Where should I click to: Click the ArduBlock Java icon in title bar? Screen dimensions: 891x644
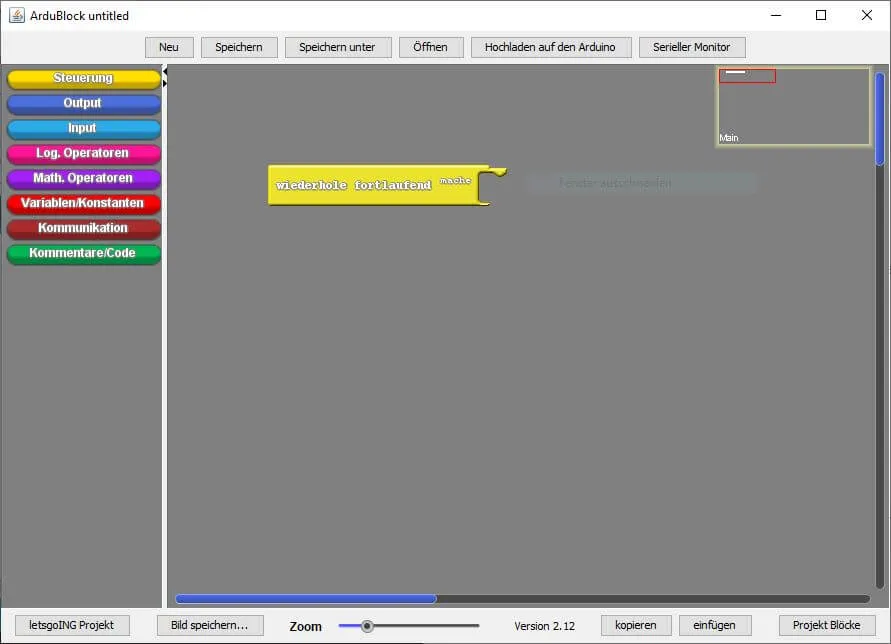tap(17, 15)
